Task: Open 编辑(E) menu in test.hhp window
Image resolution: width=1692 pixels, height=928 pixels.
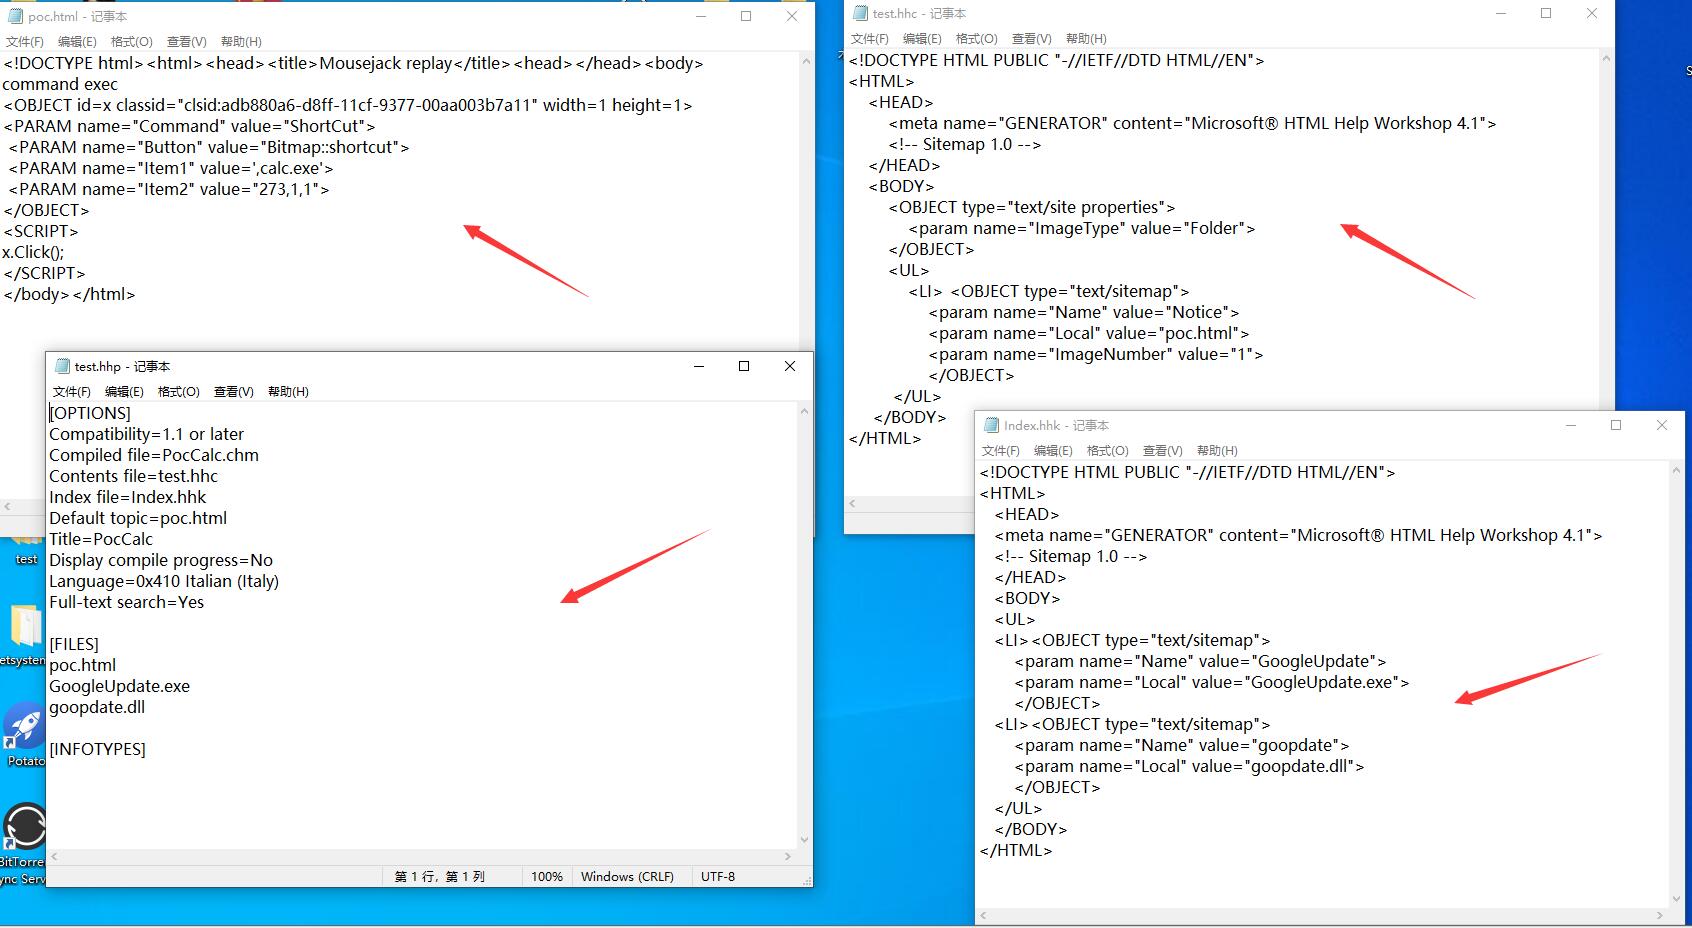Action: tap(124, 391)
